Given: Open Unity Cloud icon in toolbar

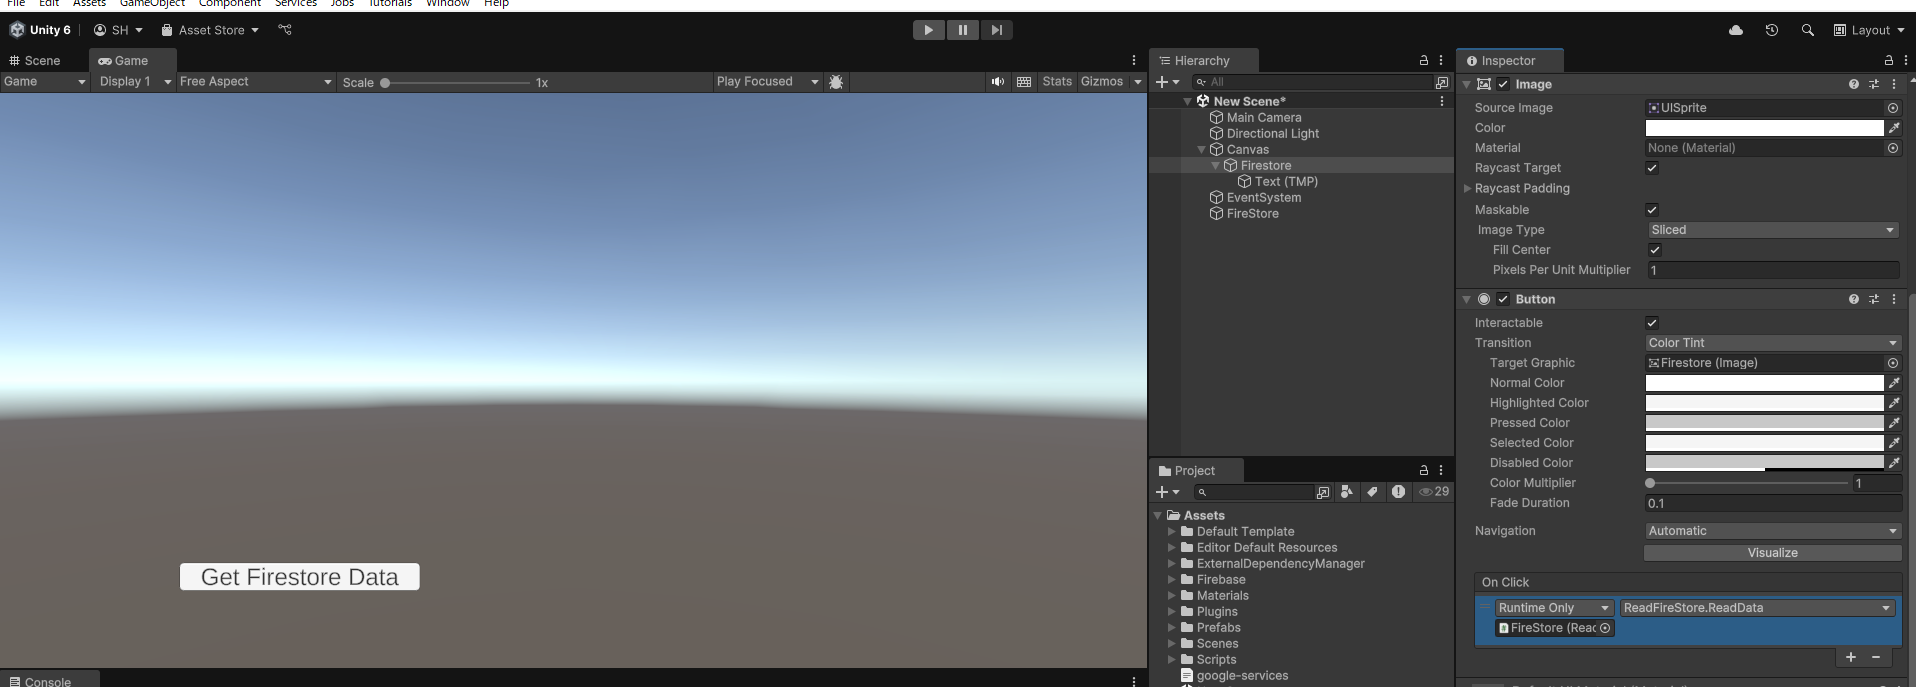Looking at the screenshot, I should pos(1736,30).
